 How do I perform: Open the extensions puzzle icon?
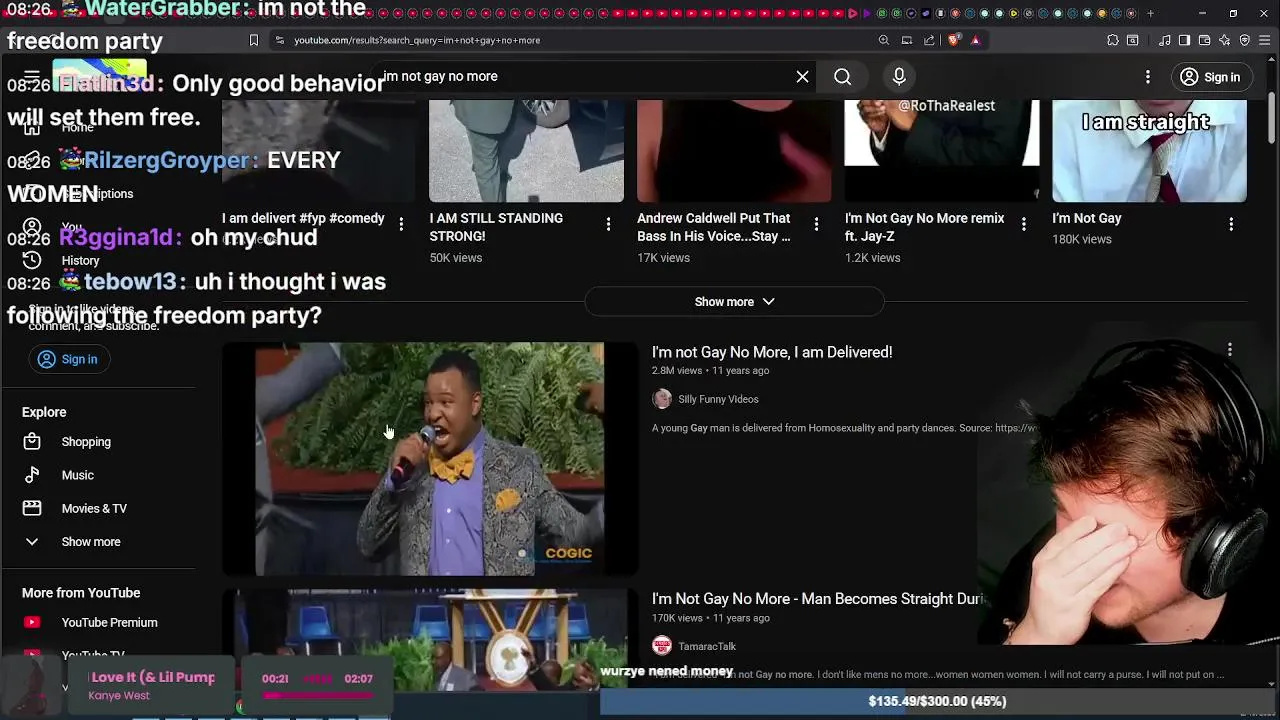(1113, 40)
